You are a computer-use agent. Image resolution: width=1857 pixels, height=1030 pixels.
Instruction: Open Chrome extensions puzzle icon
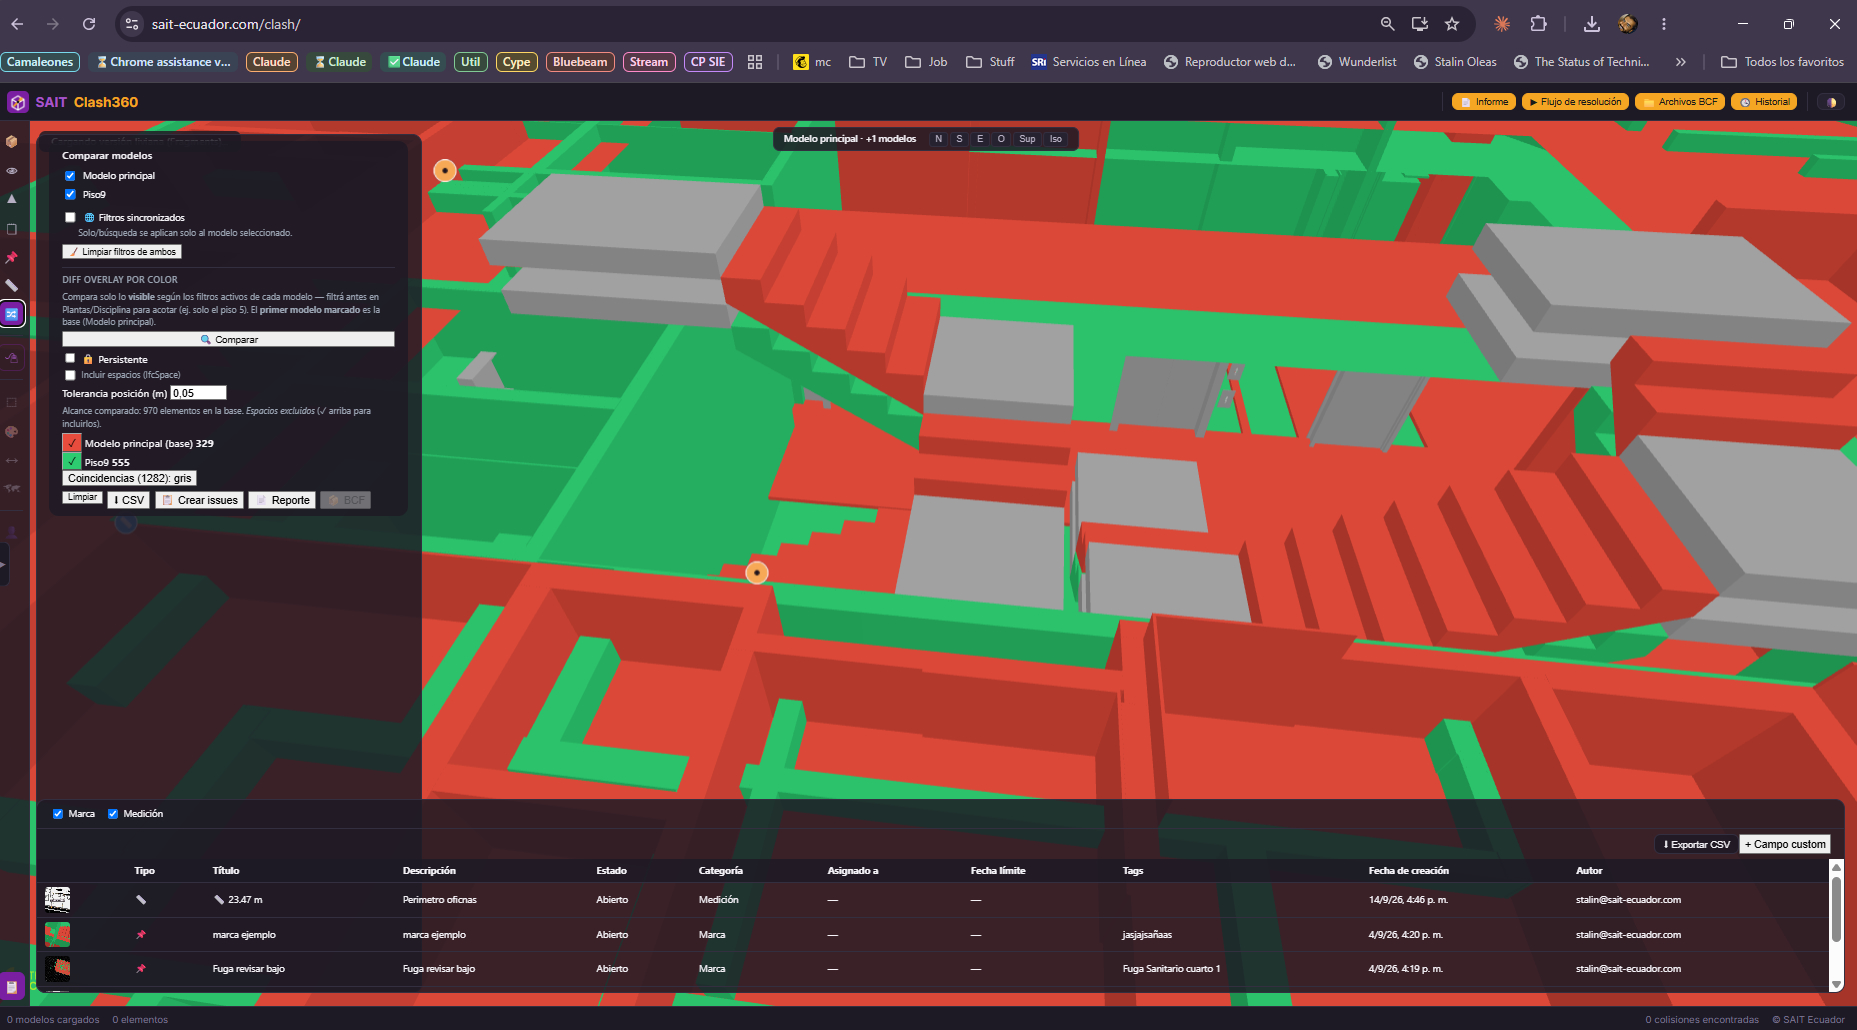tap(1538, 24)
